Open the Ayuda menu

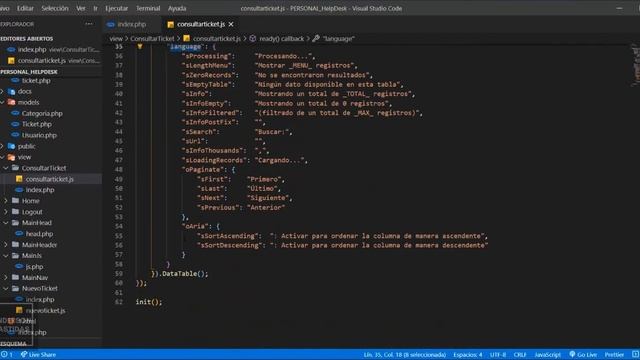pos(177,8)
